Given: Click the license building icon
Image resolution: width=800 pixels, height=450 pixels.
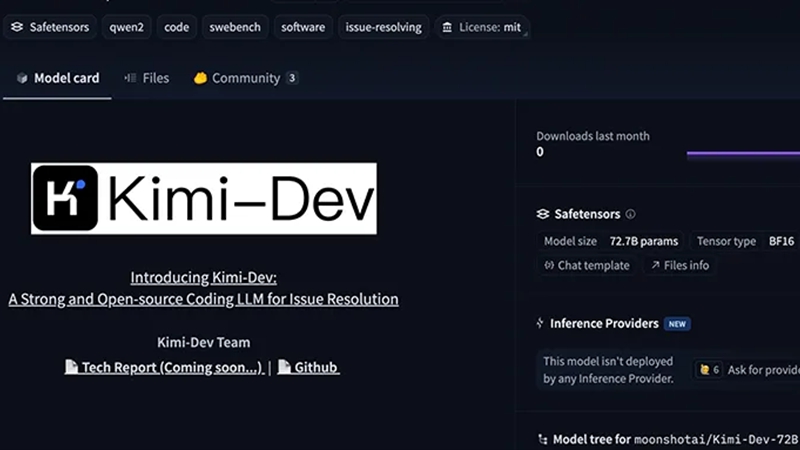Looking at the screenshot, I should [447, 27].
